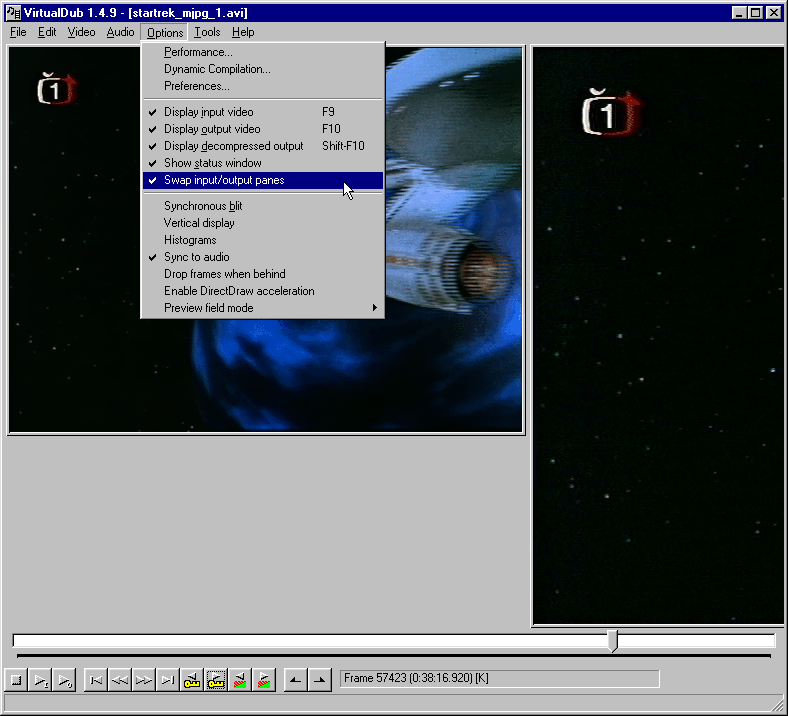Enable Vertical display option
Viewport: 788px width, 716px height.
pos(263,223)
